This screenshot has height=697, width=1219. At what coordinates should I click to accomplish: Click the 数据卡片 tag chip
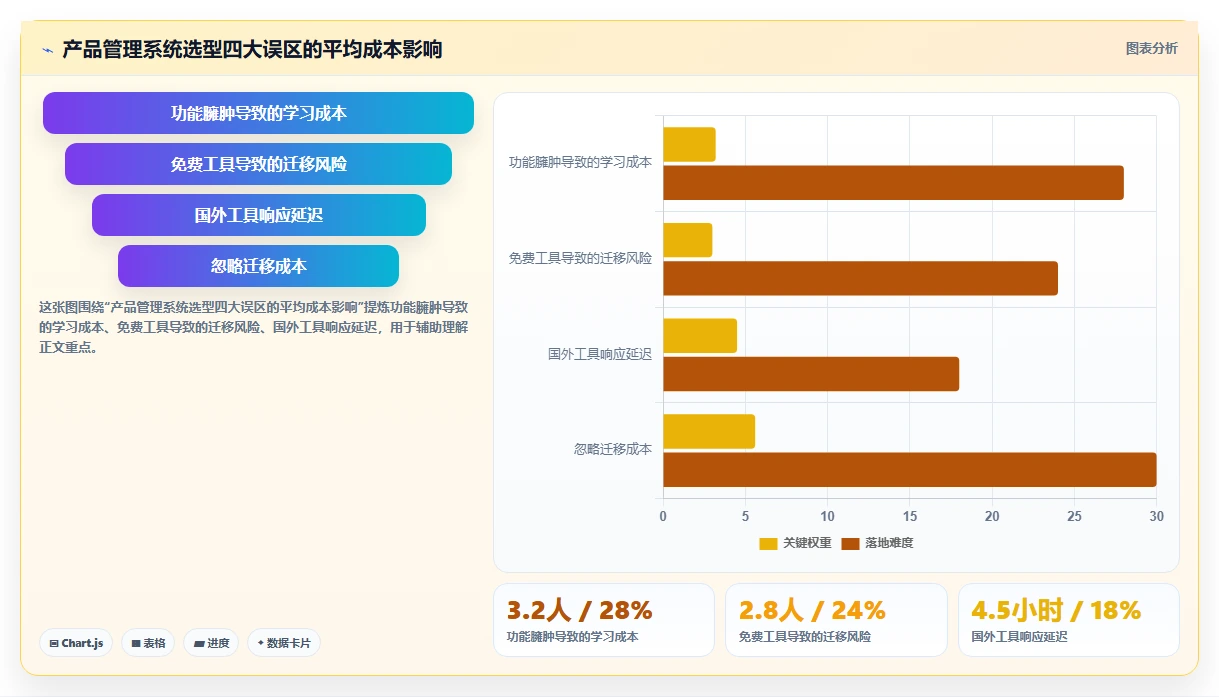pos(283,643)
